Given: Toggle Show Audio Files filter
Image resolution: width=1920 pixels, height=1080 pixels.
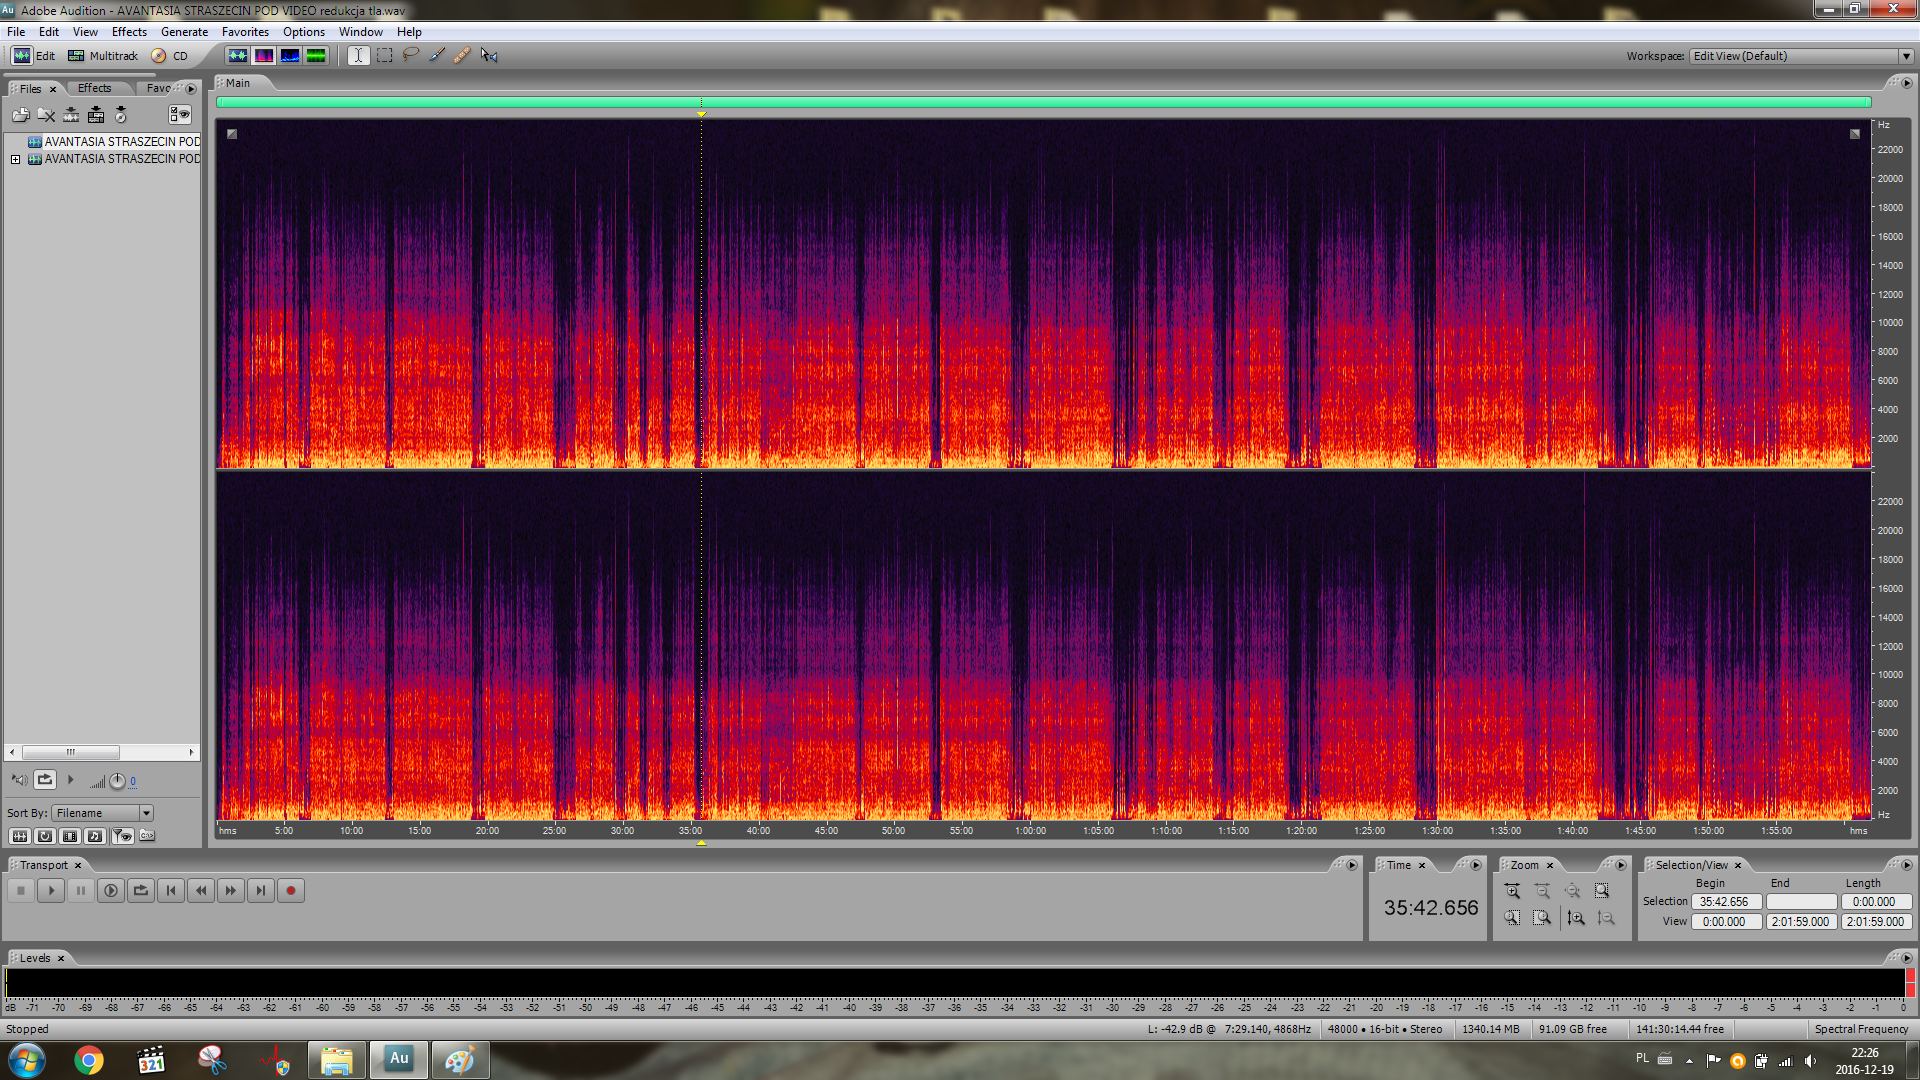Looking at the screenshot, I should coord(19,836).
